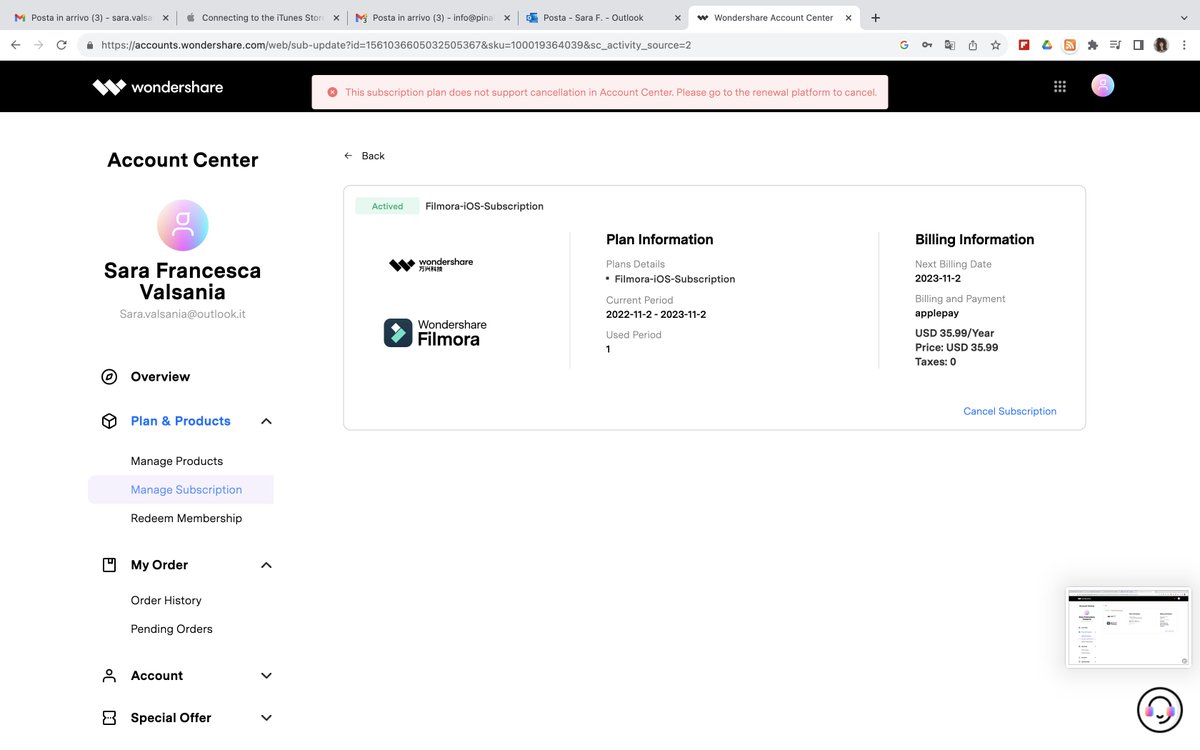The height and width of the screenshot is (750, 1200).
Task: Open Order History in the sidebar
Action: [x=166, y=600]
